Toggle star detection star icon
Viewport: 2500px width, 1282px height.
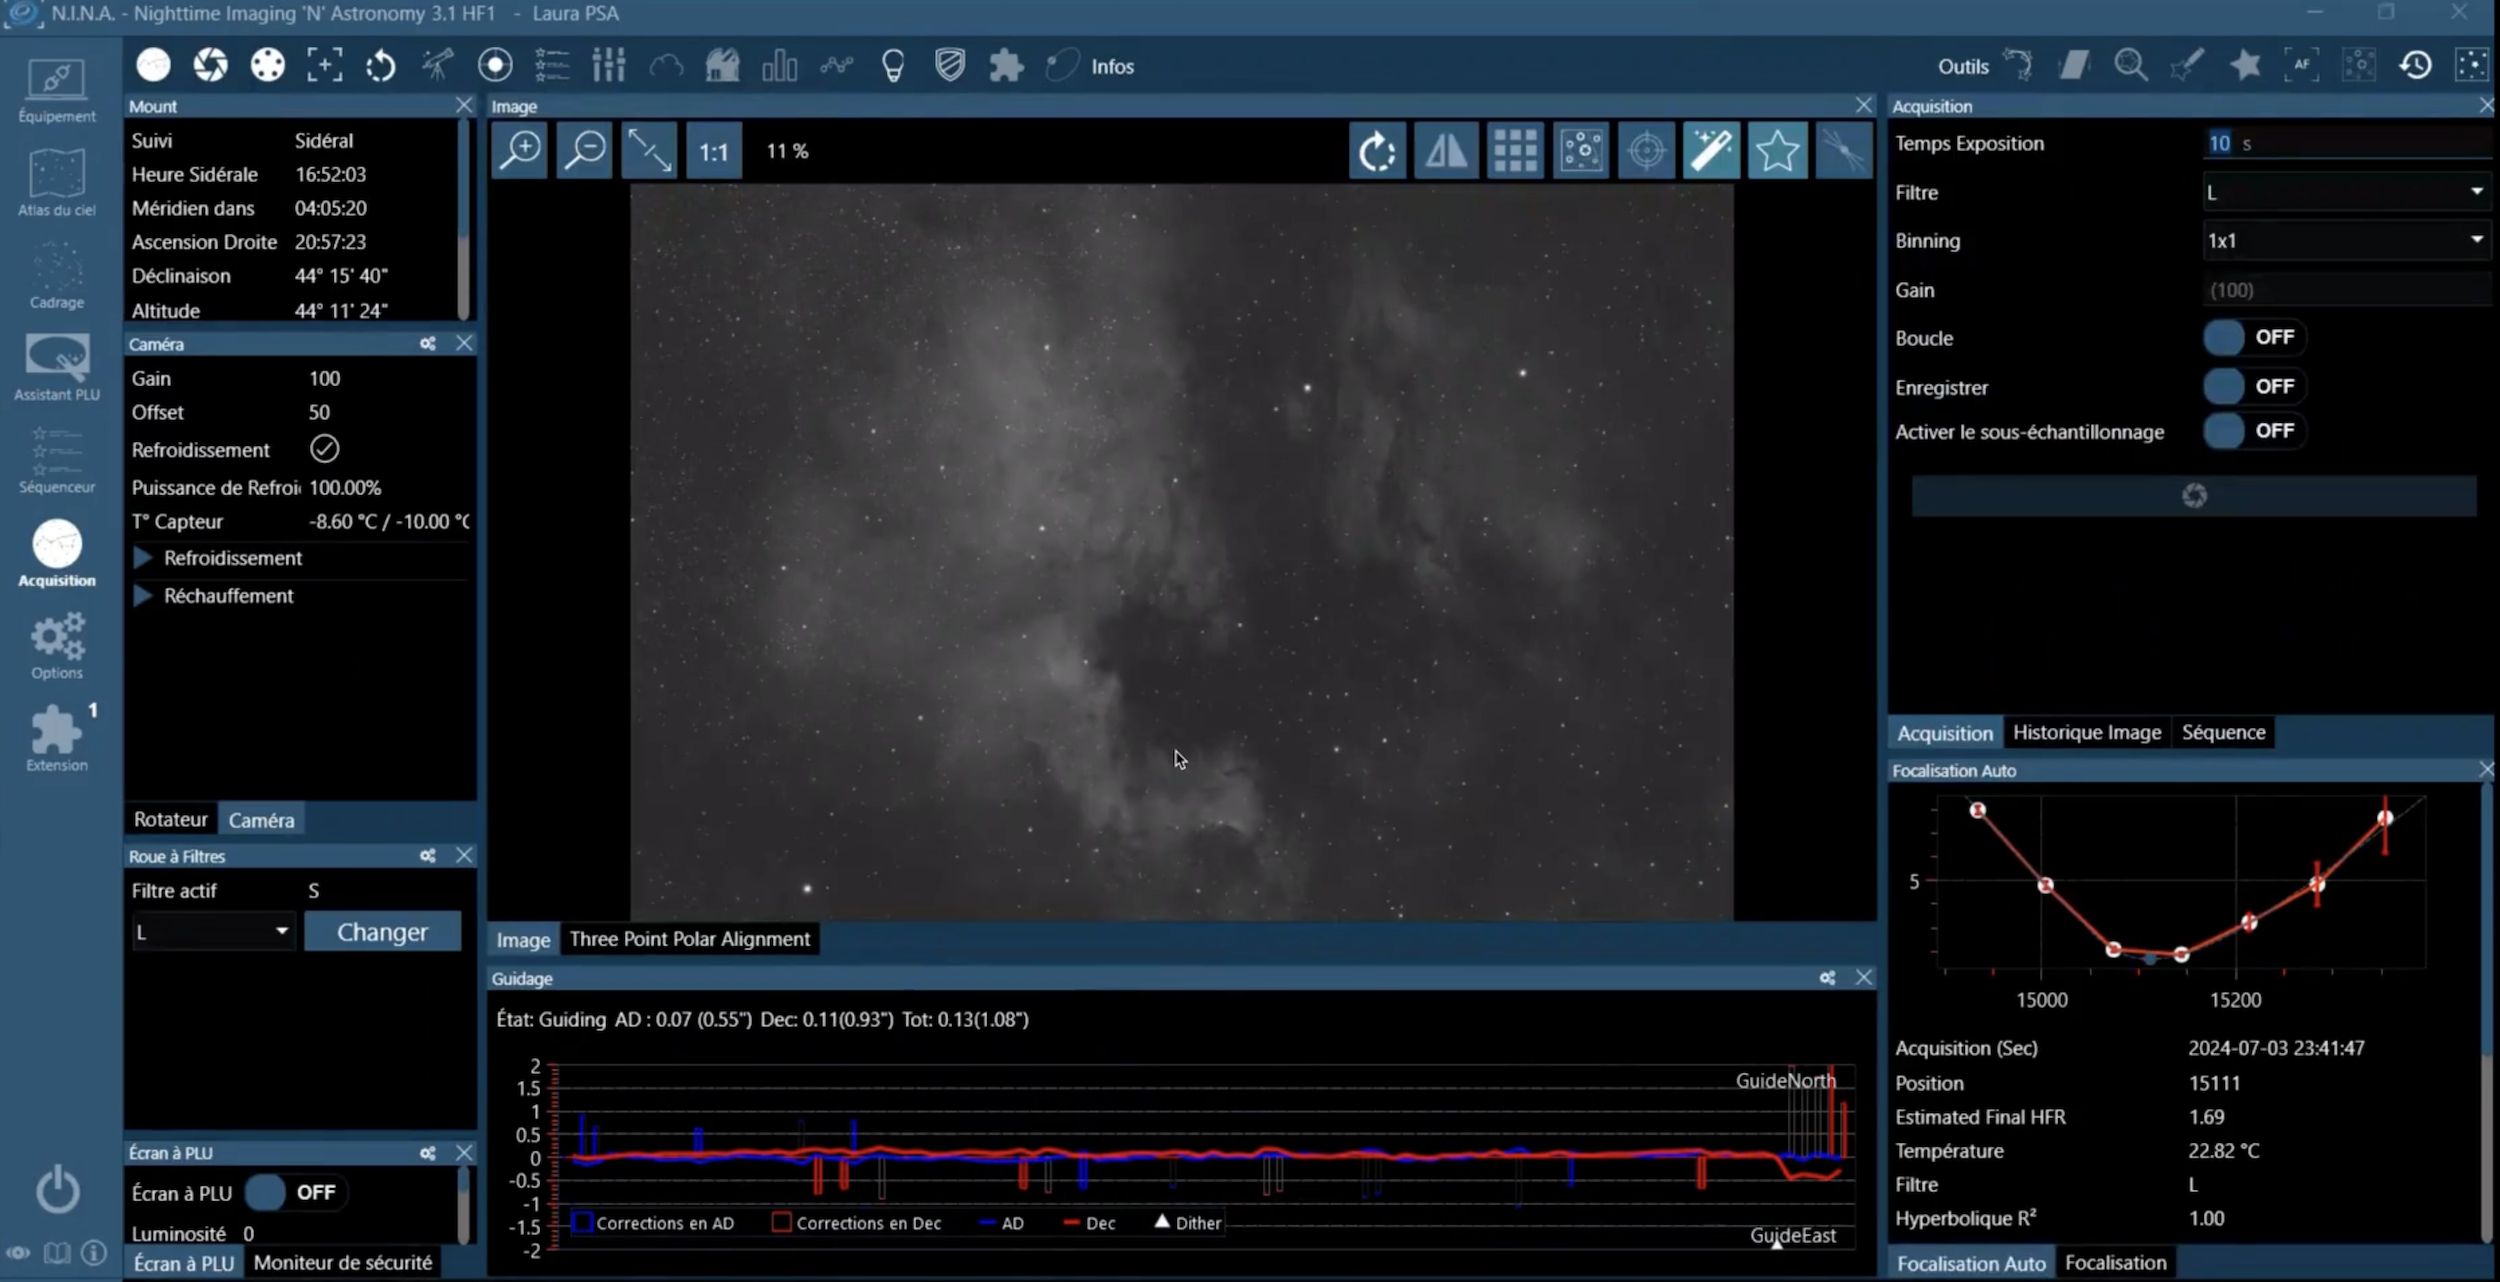point(1777,151)
